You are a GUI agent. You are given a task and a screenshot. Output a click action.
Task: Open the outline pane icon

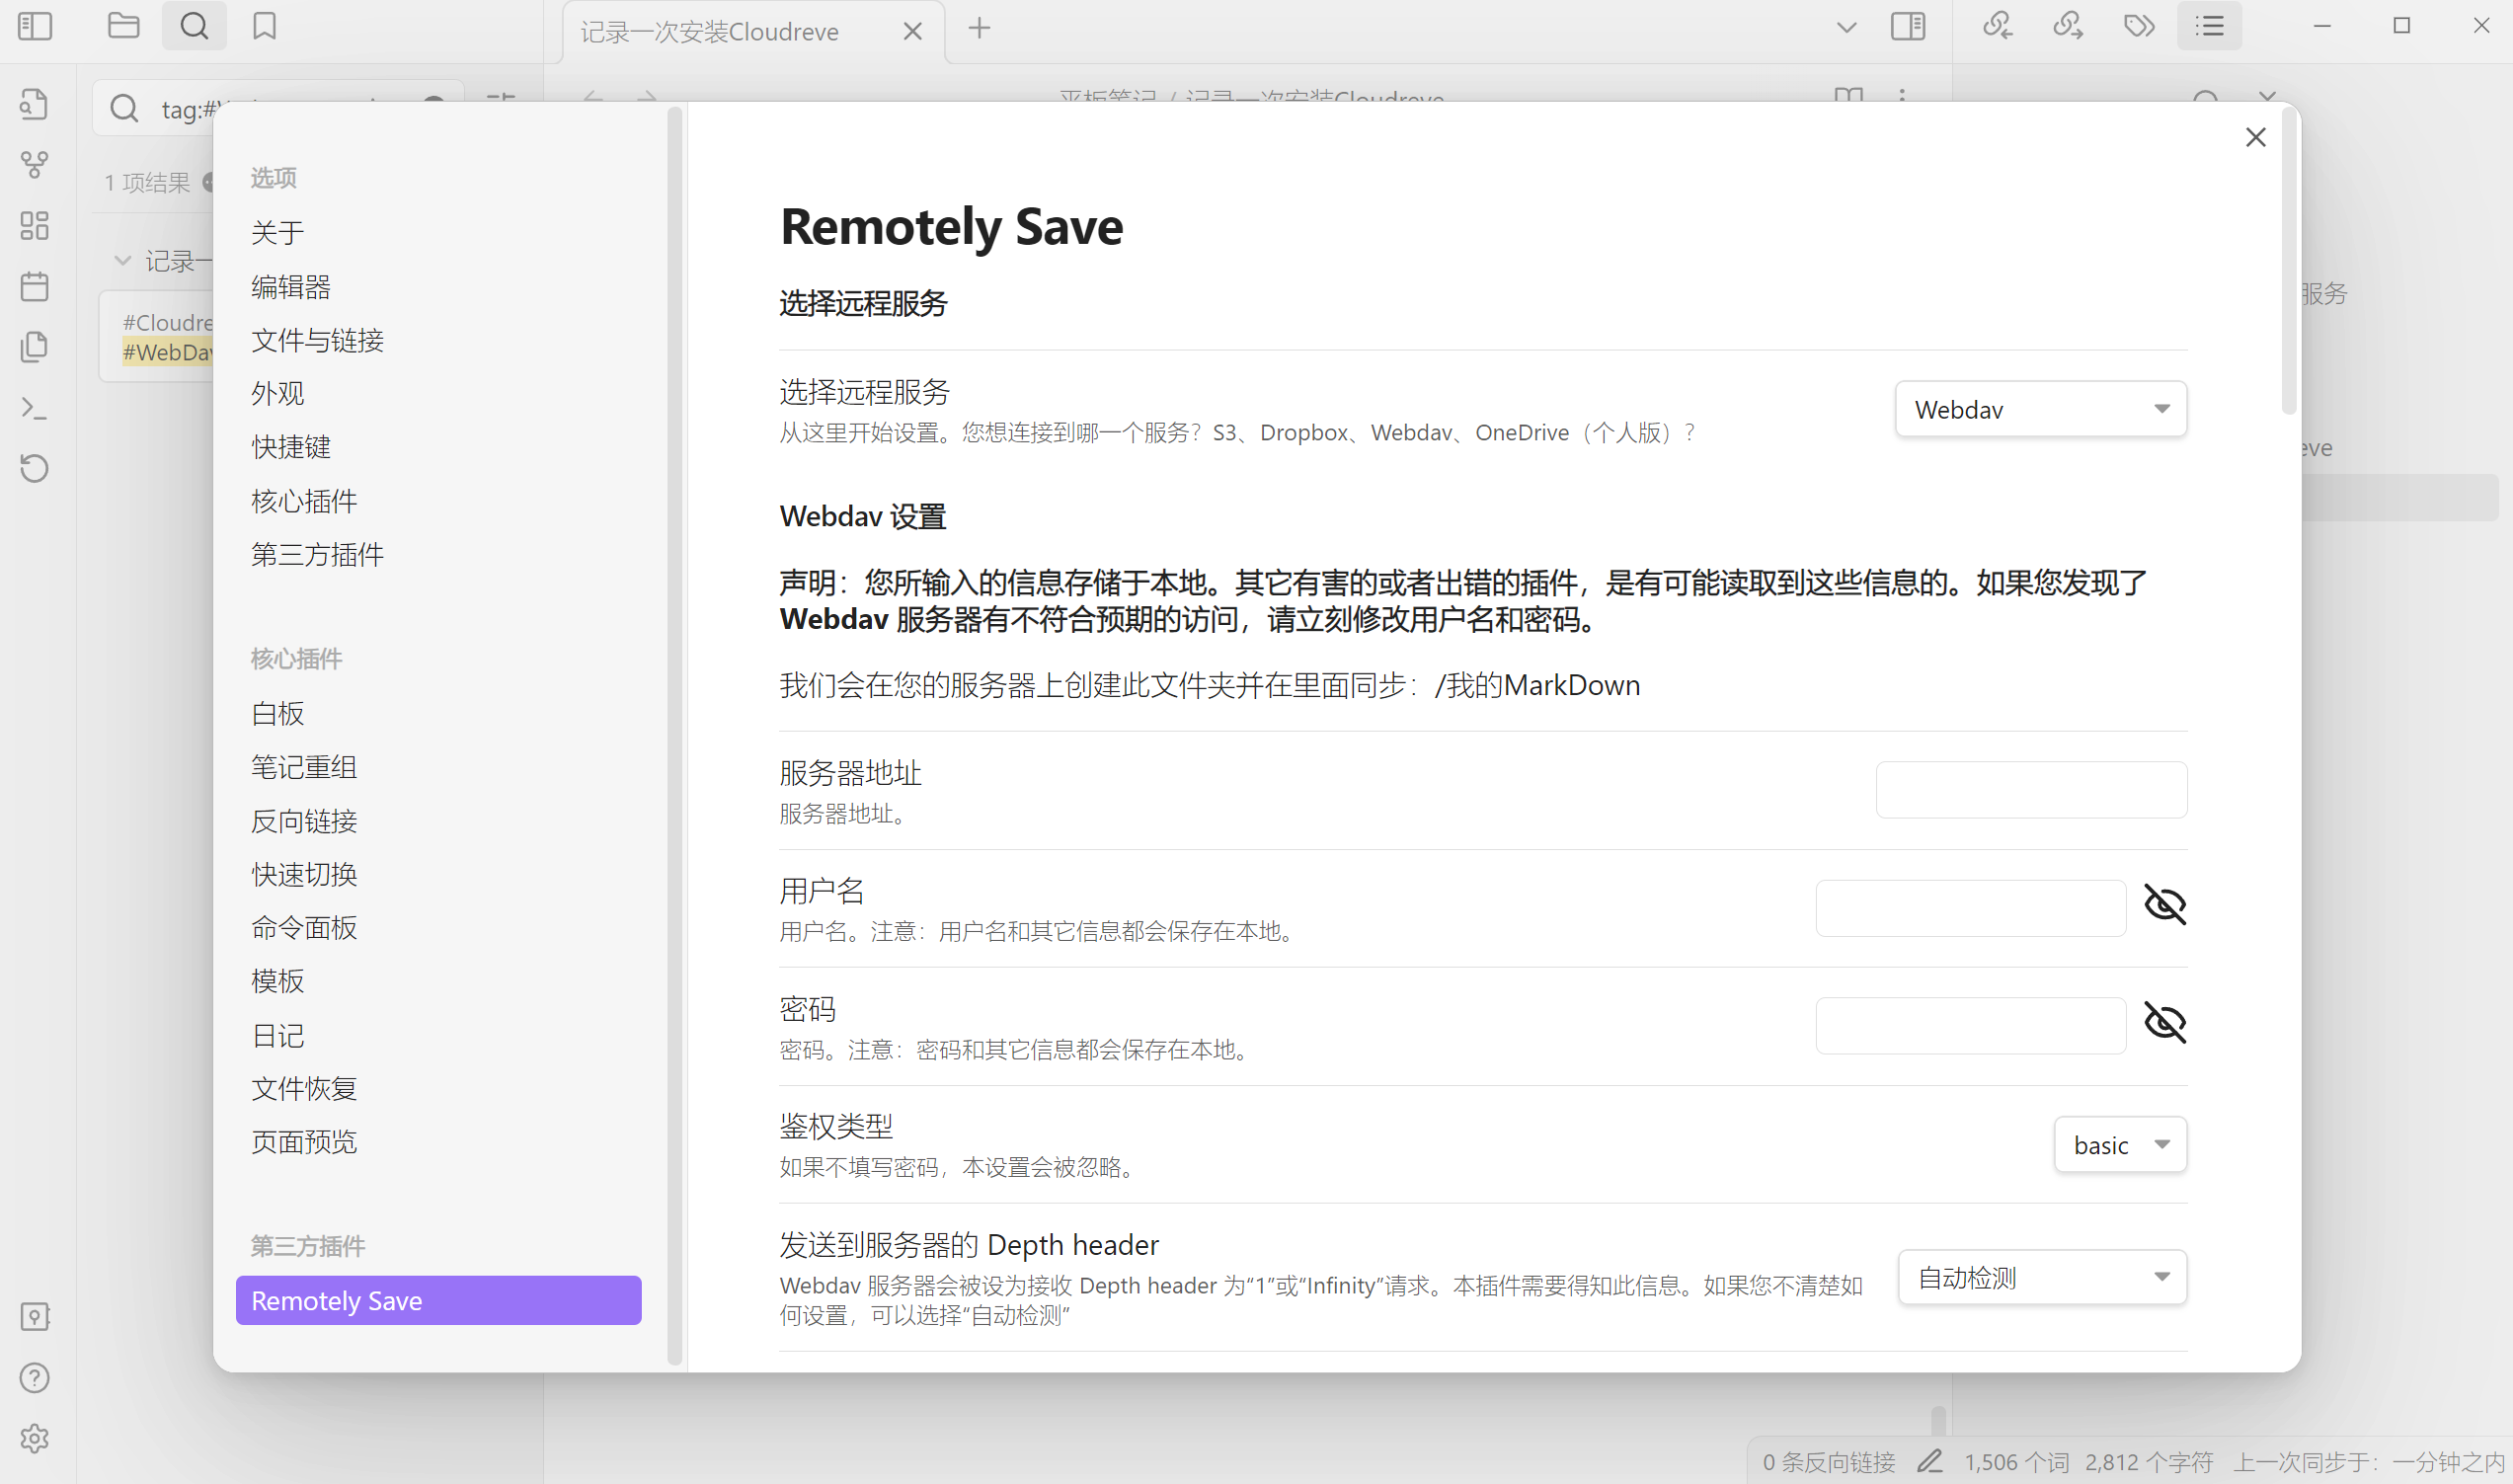coord(2210,26)
